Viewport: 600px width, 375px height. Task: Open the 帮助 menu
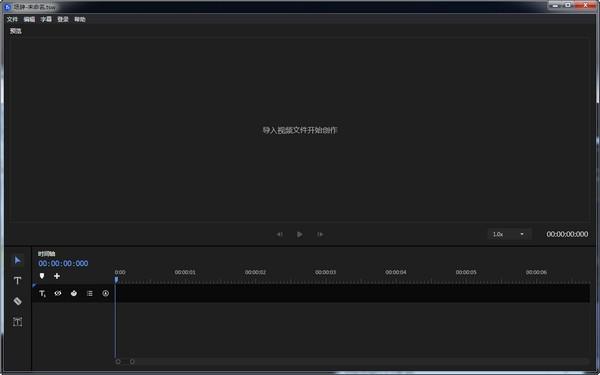pyautogui.click(x=80, y=19)
